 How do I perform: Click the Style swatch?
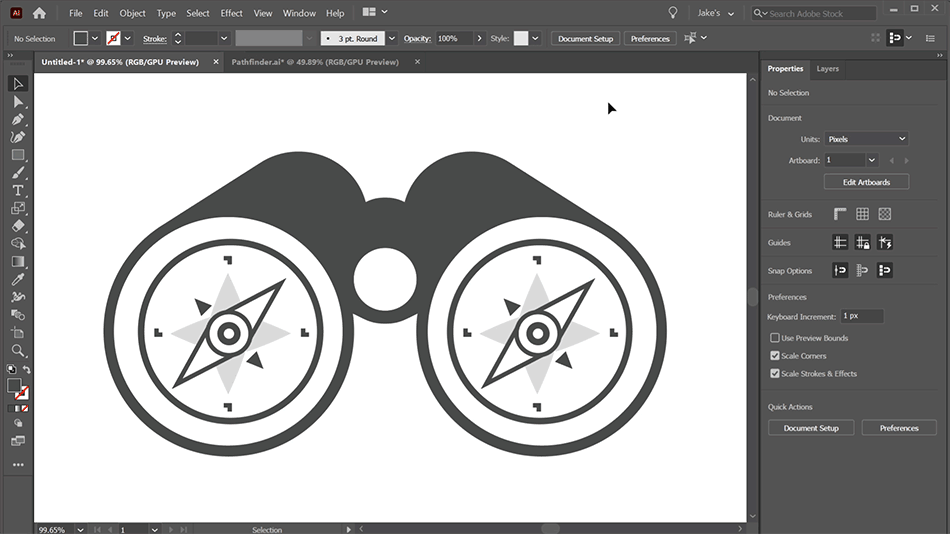(521, 38)
